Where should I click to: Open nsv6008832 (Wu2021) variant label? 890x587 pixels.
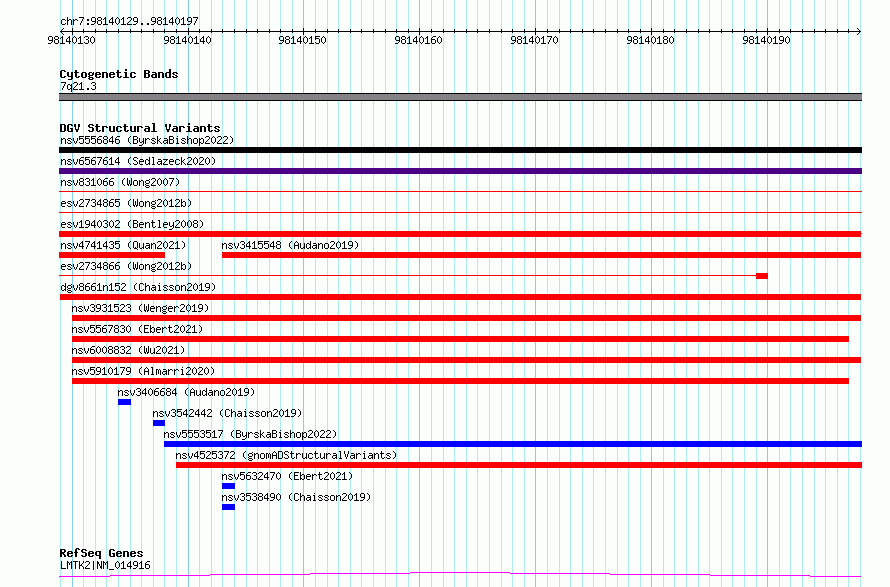[x=128, y=350]
